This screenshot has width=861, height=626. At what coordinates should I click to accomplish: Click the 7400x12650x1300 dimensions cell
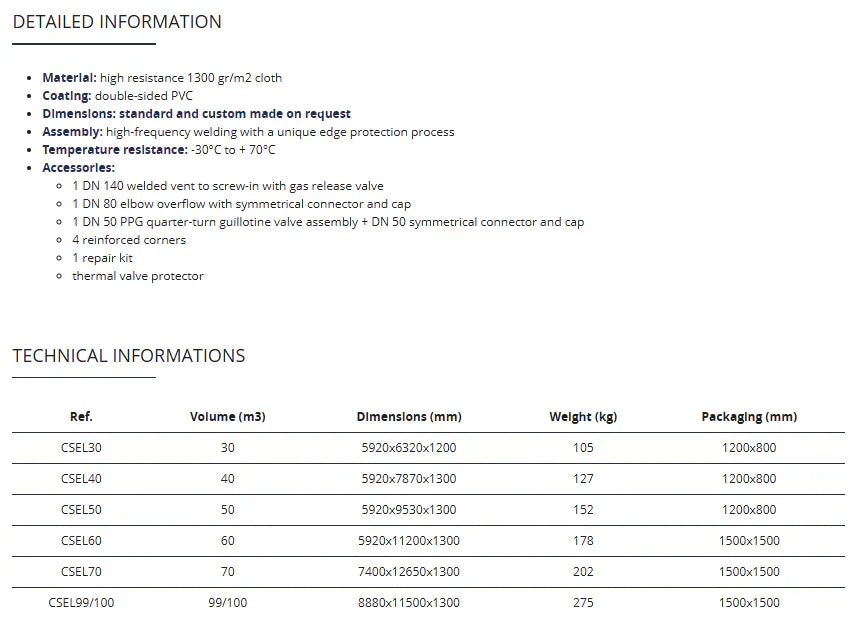409,572
